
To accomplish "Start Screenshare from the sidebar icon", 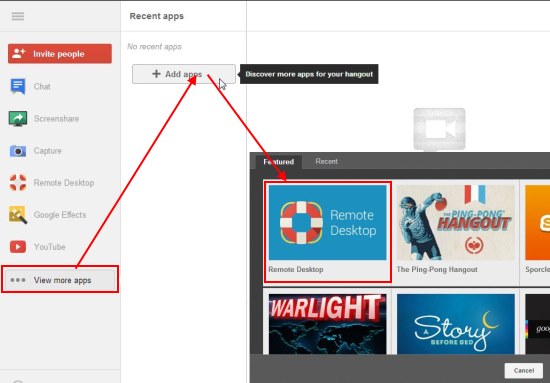I will (x=18, y=119).
